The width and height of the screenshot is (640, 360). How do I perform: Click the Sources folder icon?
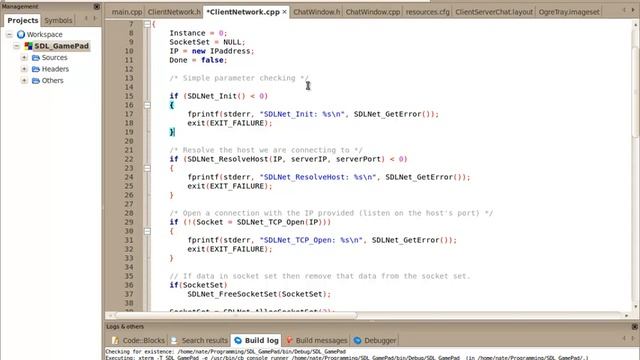pos(36,58)
